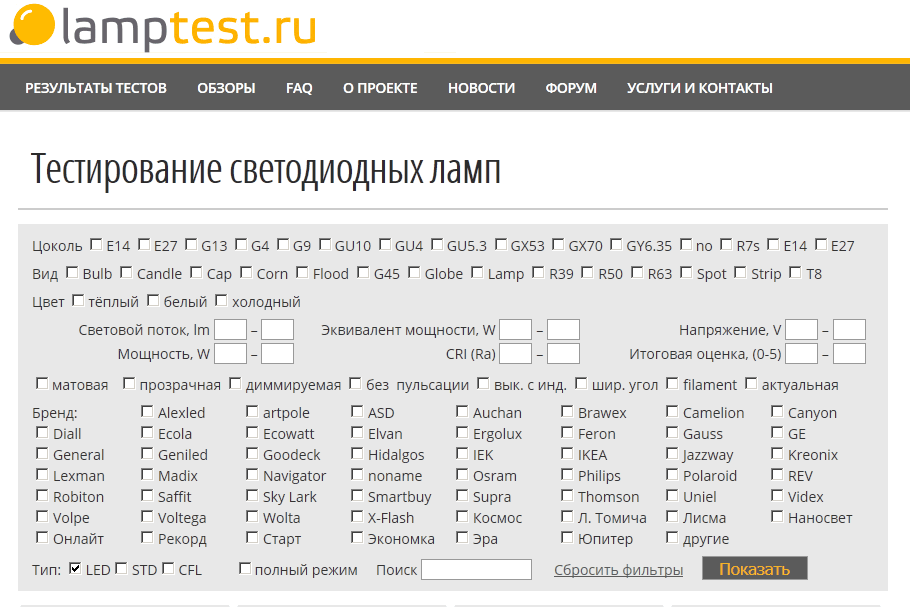The width and height of the screenshot is (910, 607).
Task: Click the lamptest.ru logo
Action: pos(163,27)
